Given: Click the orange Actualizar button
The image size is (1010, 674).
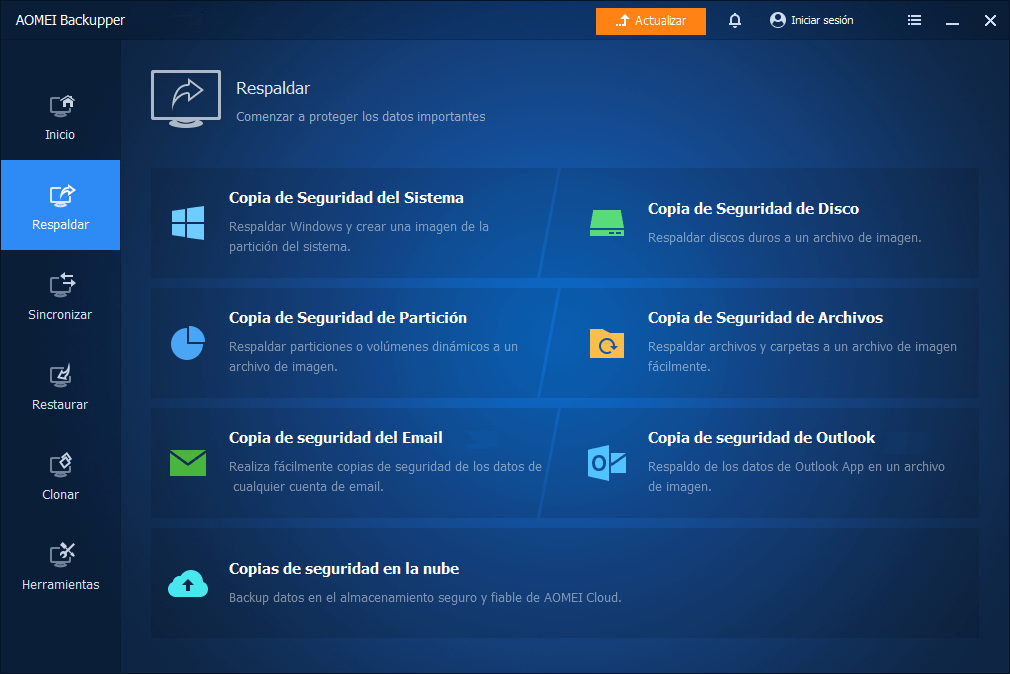Looking at the screenshot, I should [x=651, y=21].
